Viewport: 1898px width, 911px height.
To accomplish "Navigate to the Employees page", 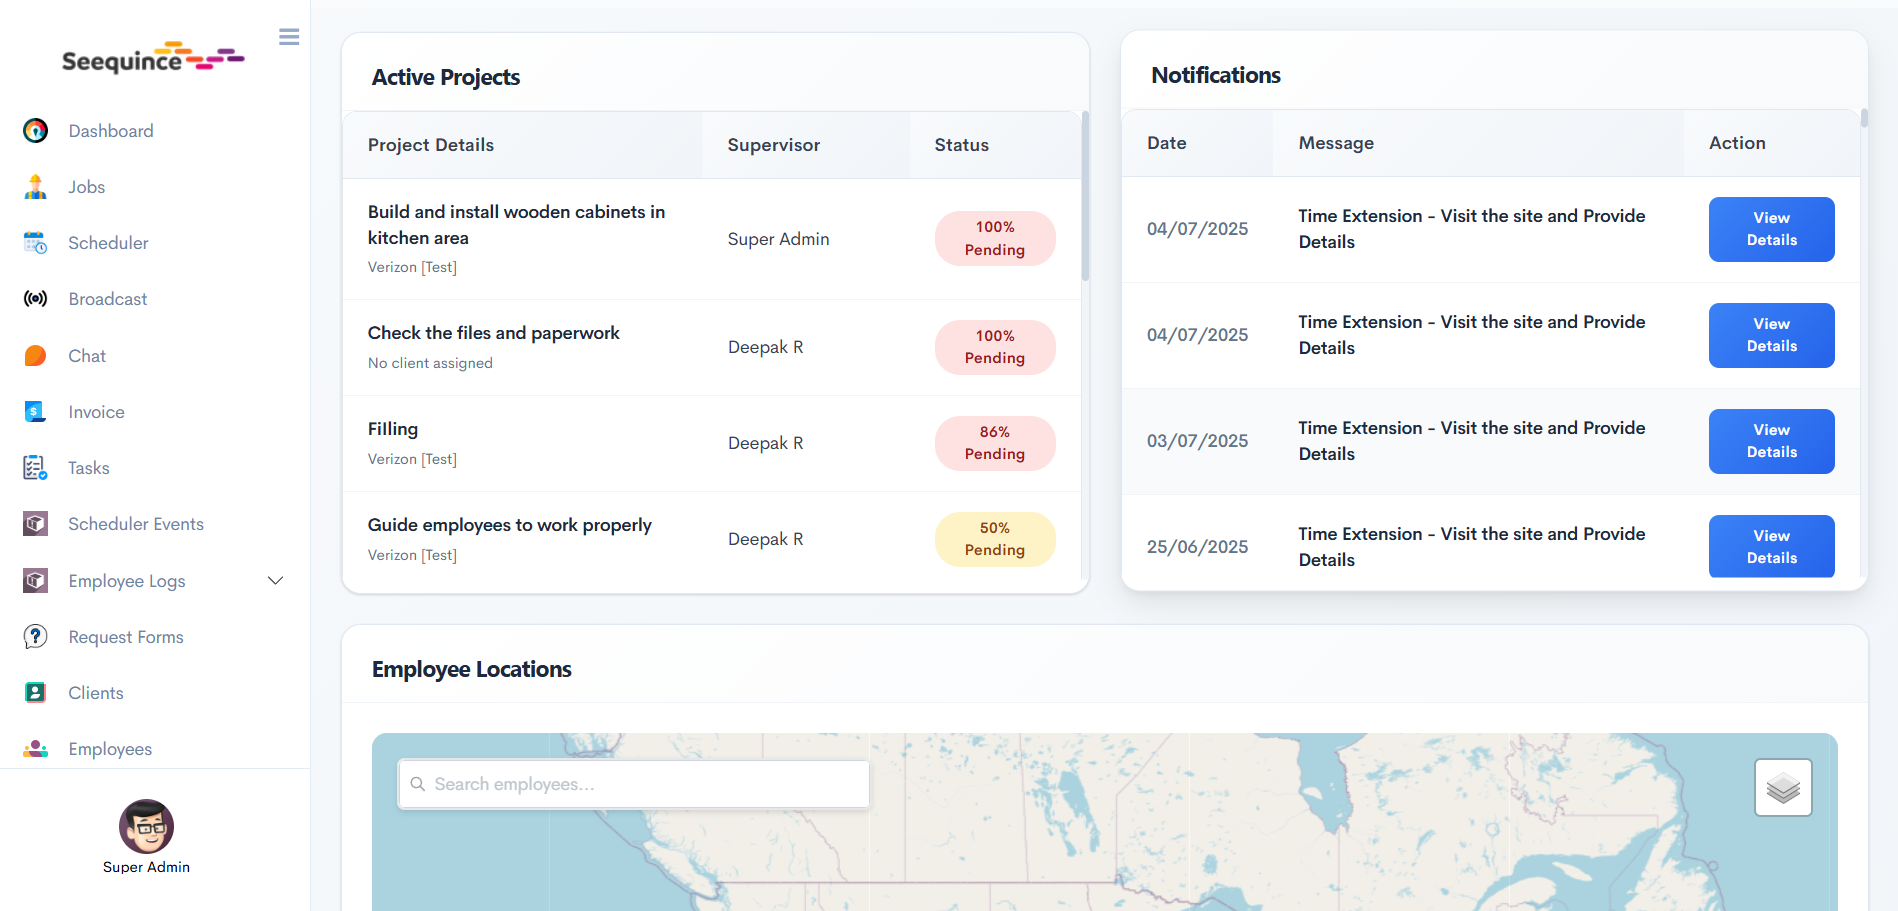I will click(x=110, y=748).
